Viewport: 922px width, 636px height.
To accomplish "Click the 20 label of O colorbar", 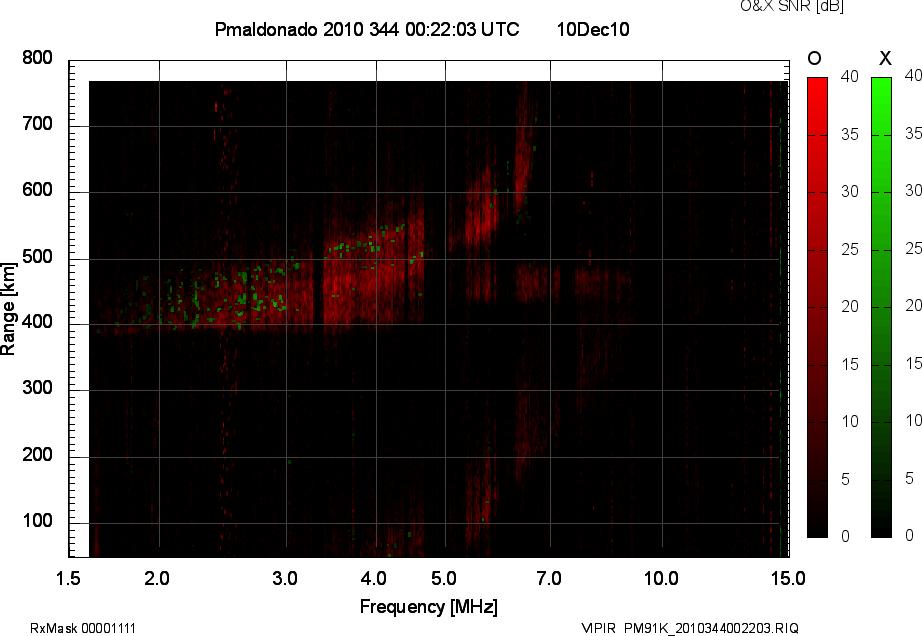I will tap(850, 306).
